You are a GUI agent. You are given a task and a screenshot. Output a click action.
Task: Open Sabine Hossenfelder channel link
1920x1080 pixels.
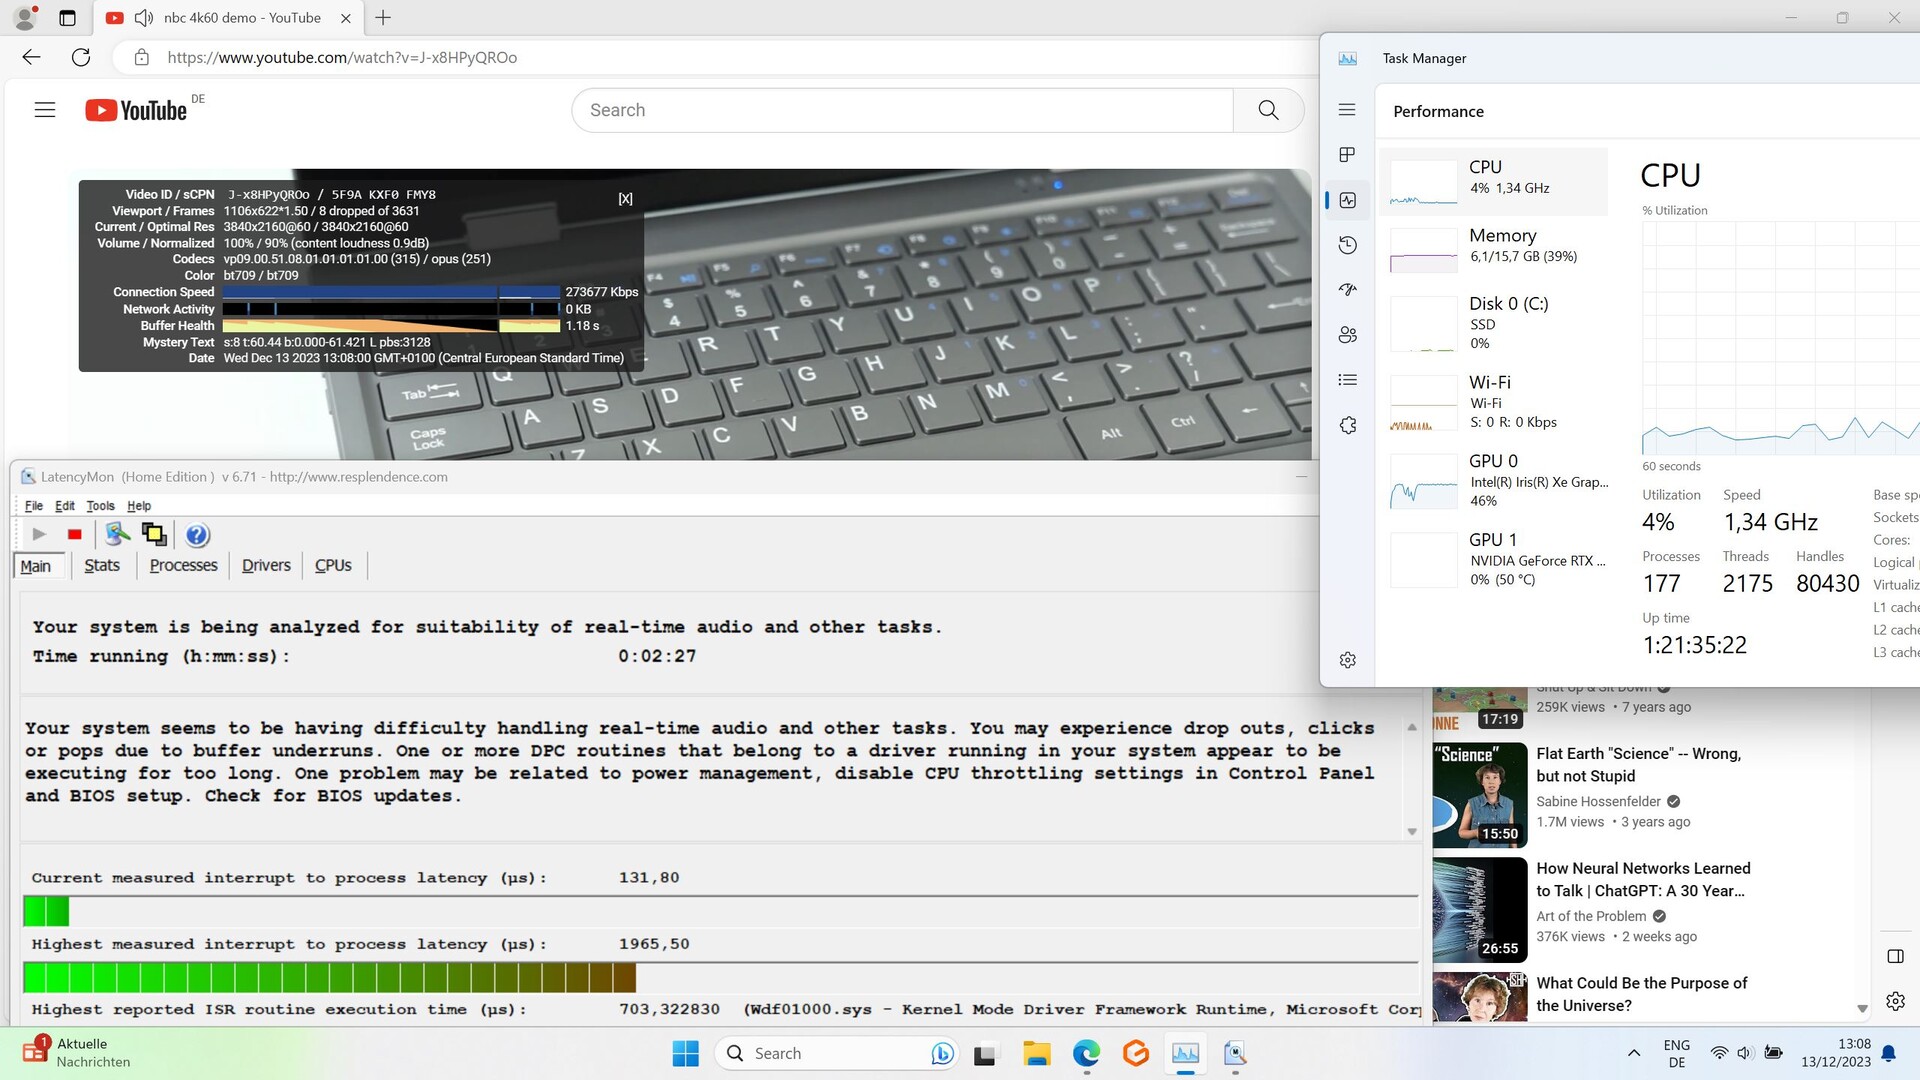(x=1598, y=801)
